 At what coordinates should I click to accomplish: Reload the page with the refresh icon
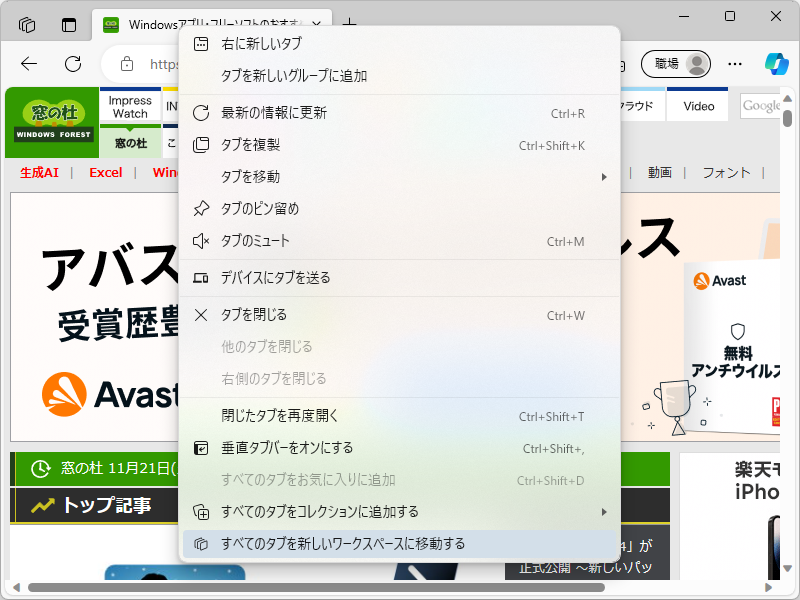73,64
